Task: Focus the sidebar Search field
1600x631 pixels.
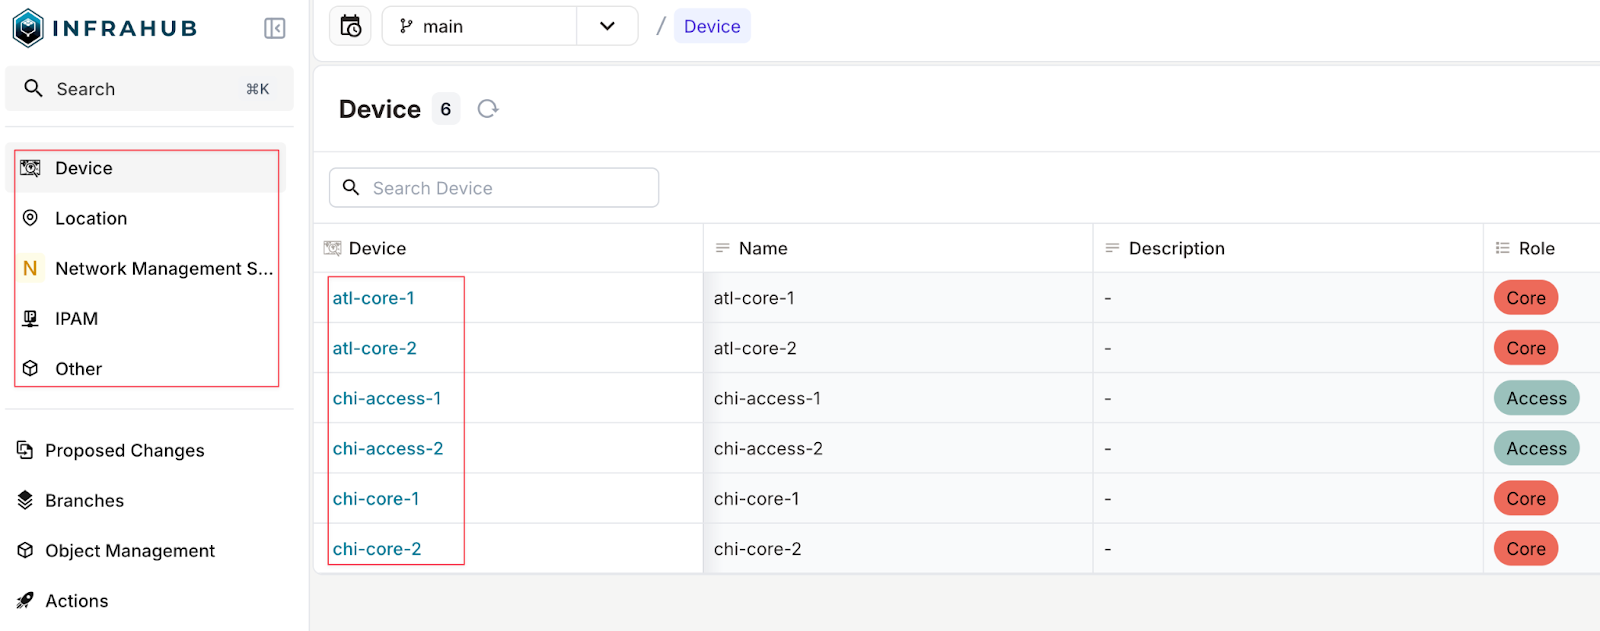Action: (150, 88)
